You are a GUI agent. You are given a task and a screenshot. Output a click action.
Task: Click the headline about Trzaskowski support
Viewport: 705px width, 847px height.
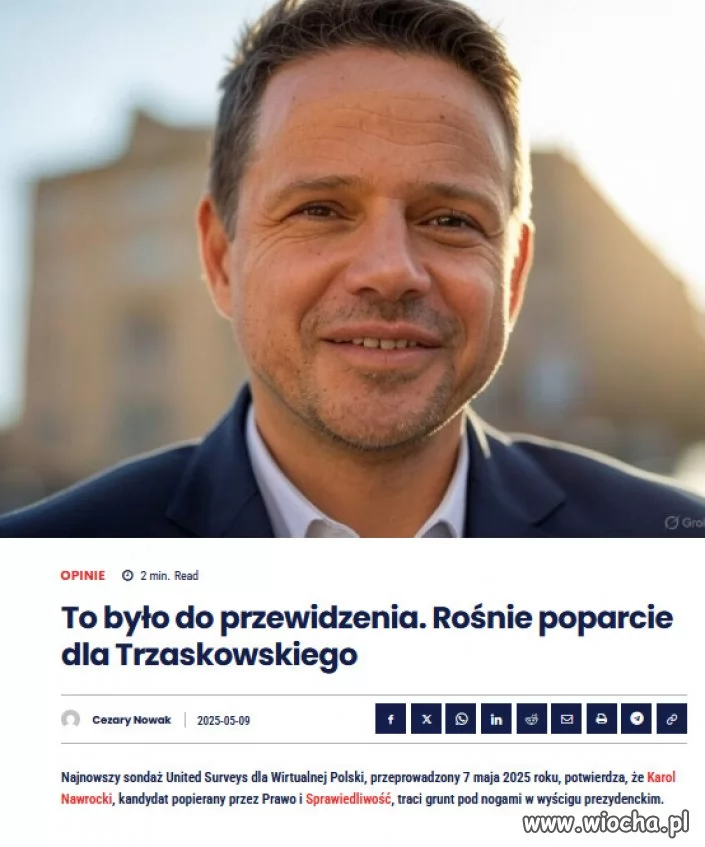pos(367,636)
